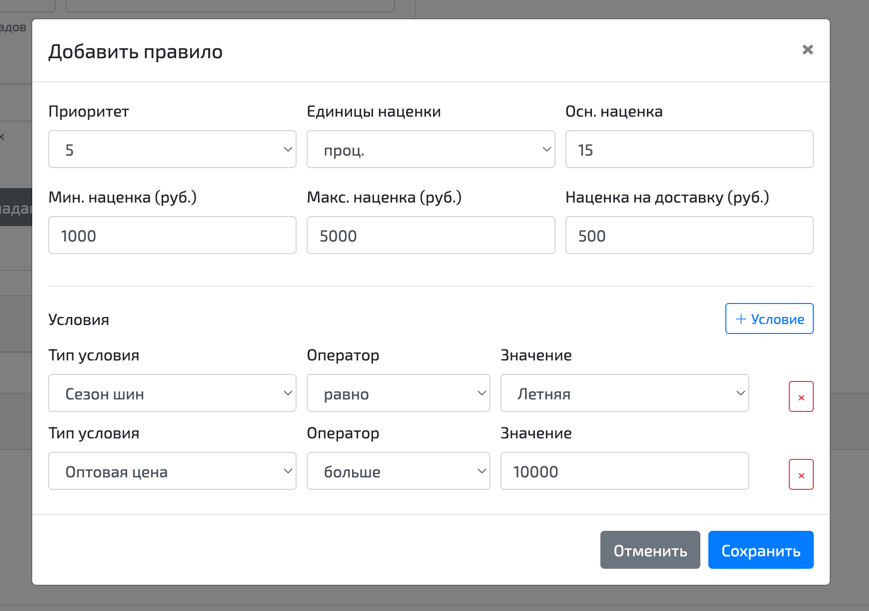869x611 pixels.
Task: Close the "Добавить правило" dialog
Action: click(x=808, y=47)
